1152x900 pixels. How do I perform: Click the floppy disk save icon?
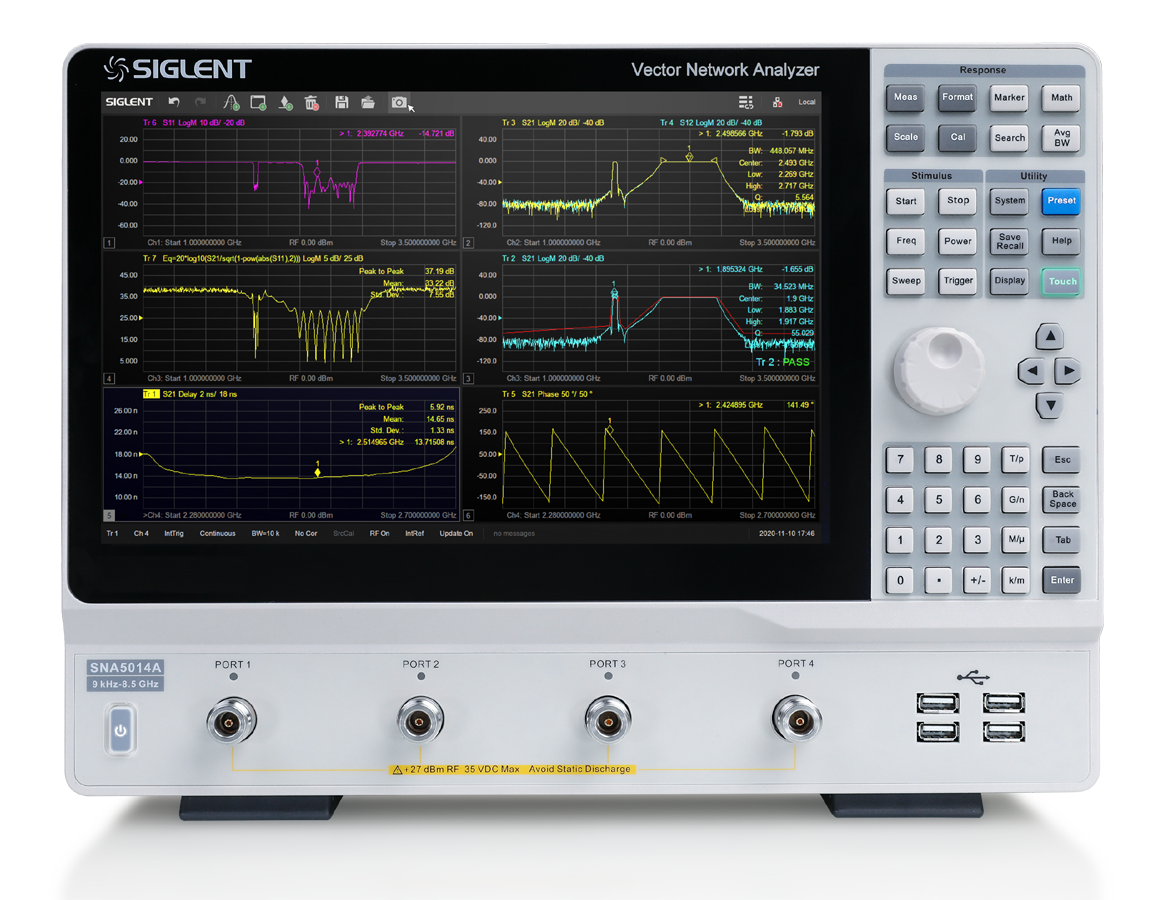point(341,102)
